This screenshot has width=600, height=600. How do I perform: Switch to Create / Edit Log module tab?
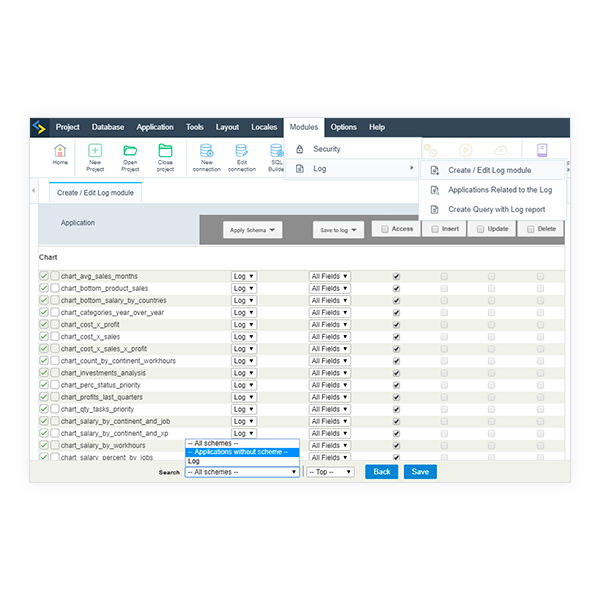click(95, 192)
